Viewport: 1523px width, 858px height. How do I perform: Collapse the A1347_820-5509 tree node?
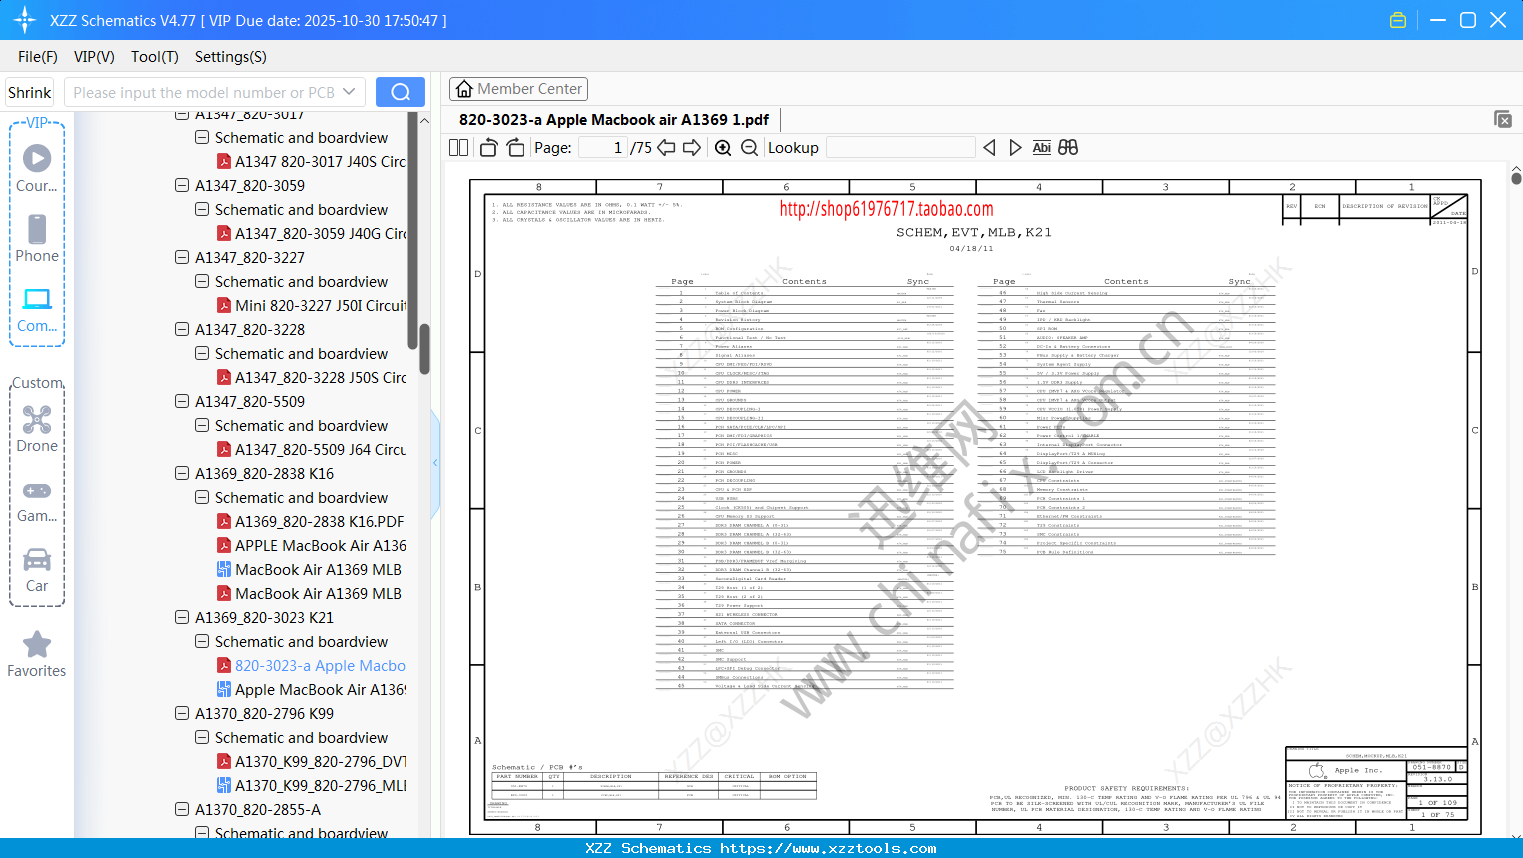182,401
